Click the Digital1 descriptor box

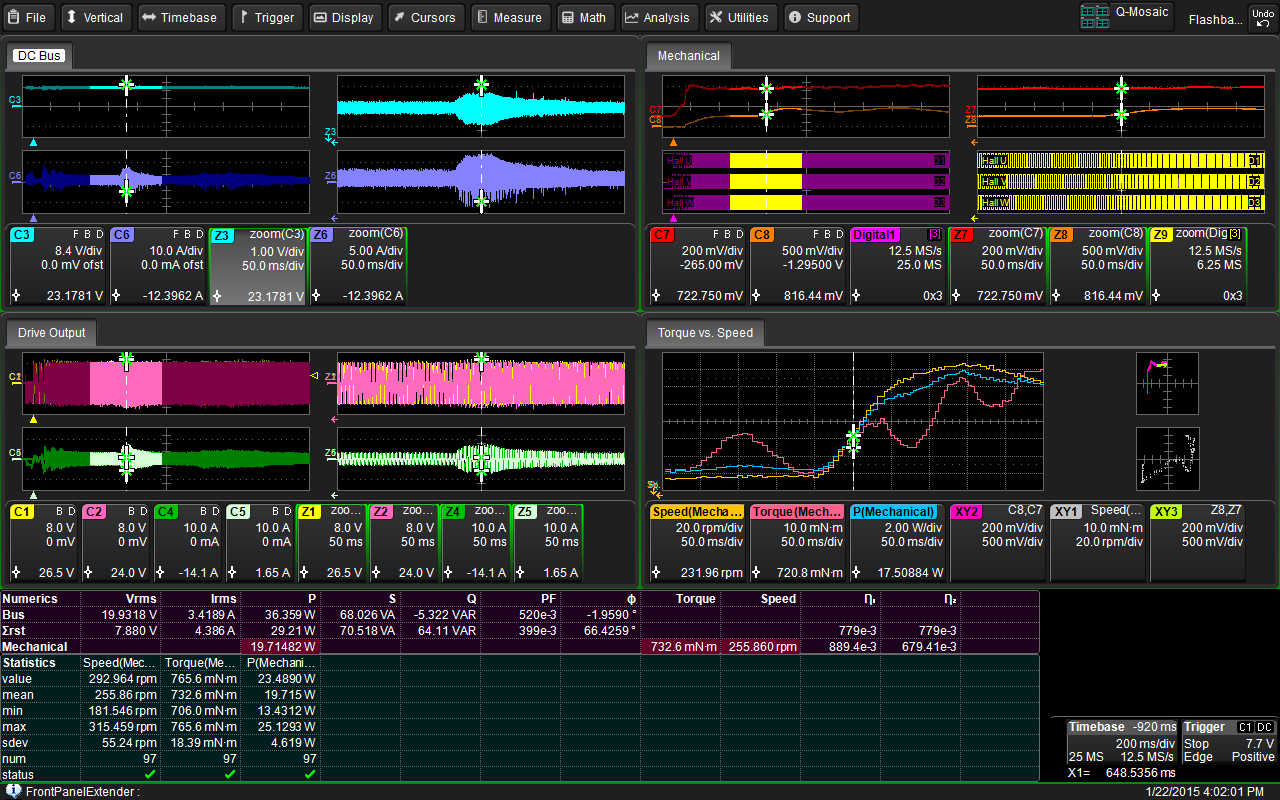897,266
